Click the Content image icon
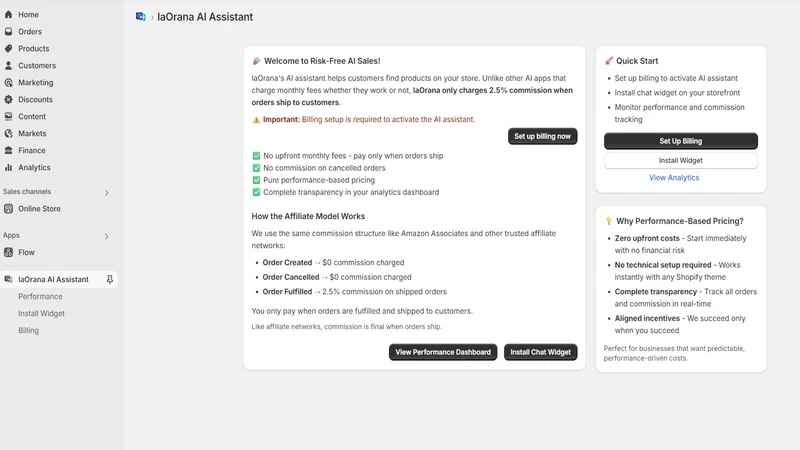Screen dimensions: 800x450 click(x=8, y=116)
